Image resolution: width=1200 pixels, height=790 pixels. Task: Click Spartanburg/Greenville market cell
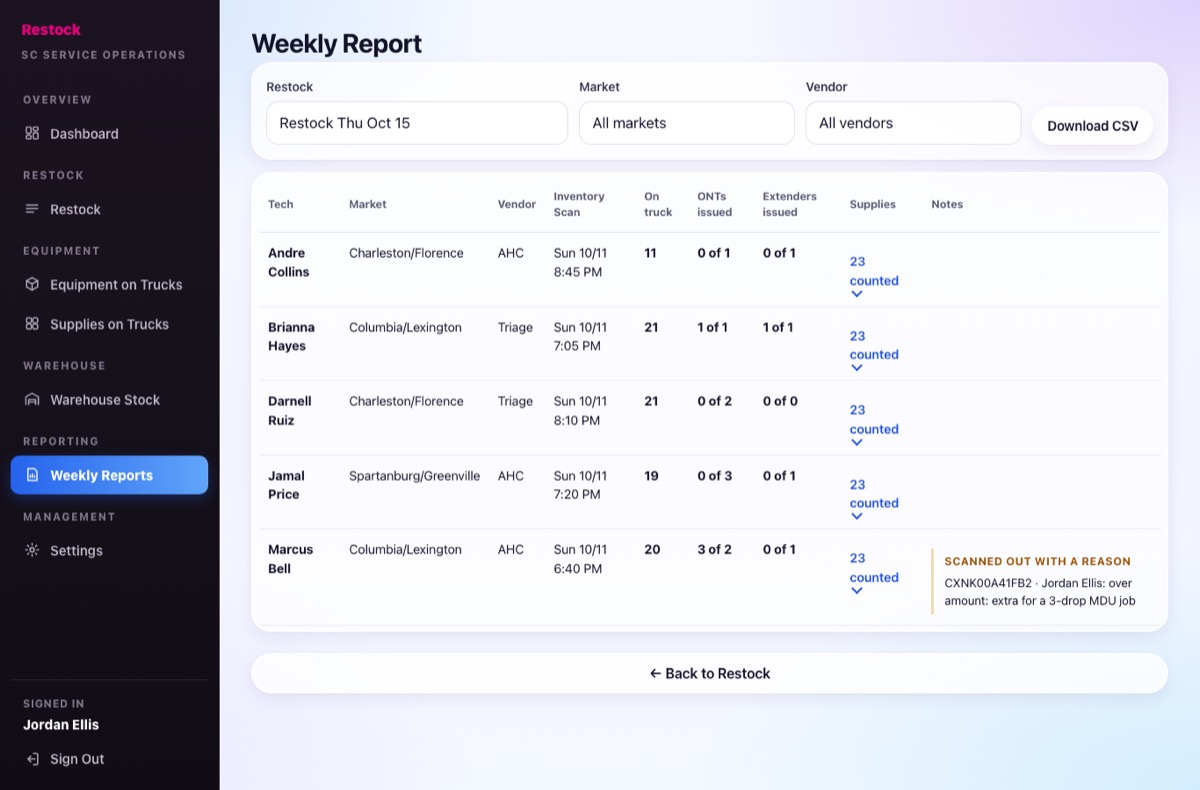[x=415, y=476]
